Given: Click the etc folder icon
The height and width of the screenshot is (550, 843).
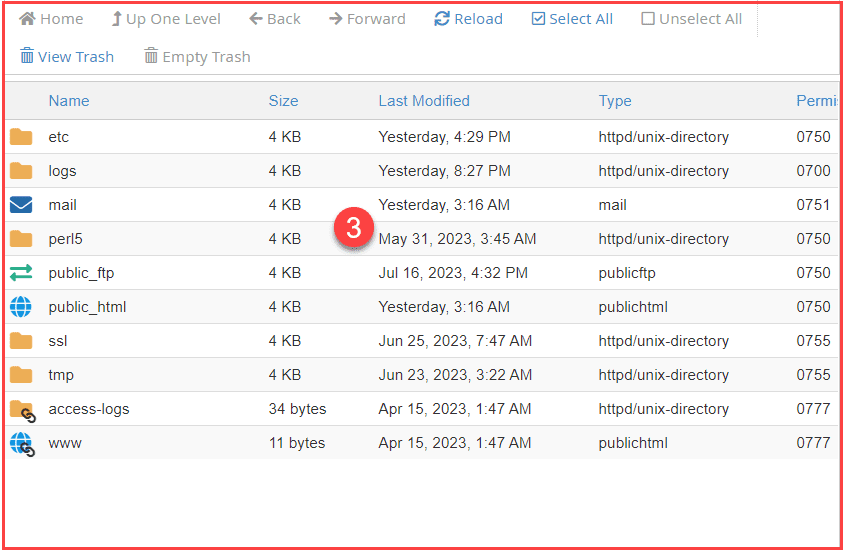Looking at the screenshot, I should point(21,137).
